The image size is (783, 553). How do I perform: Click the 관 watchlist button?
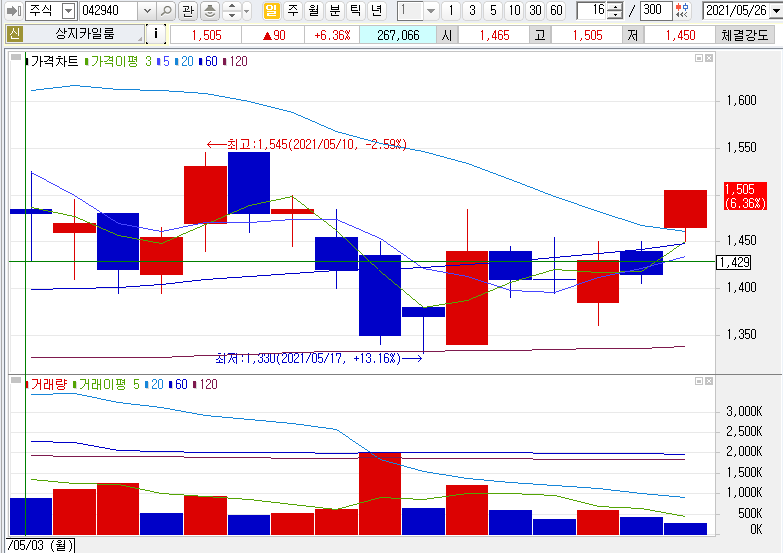188,10
